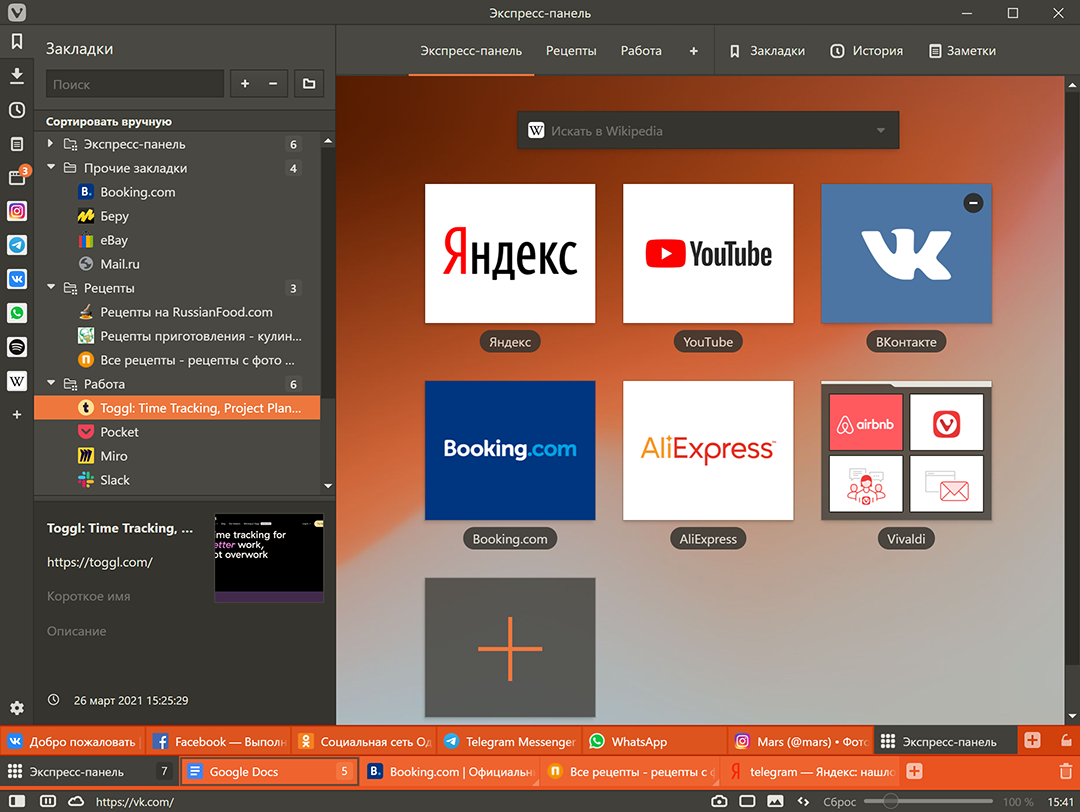Switch to the Рецепты speed dial group
The height and width of the screenshot is (812, 1080).
(x=571, y=51)
